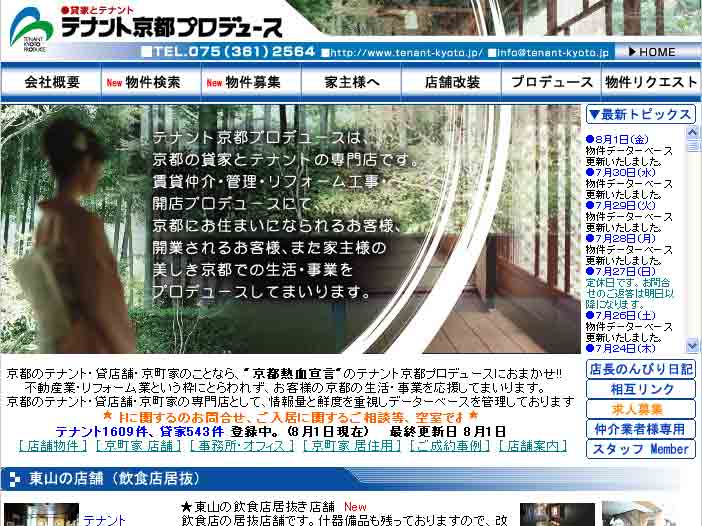Select the 7月28日(月) topic entry
The width and height of the screenshot is (702, 526).
pyautogui.click(x=621, y=239)
